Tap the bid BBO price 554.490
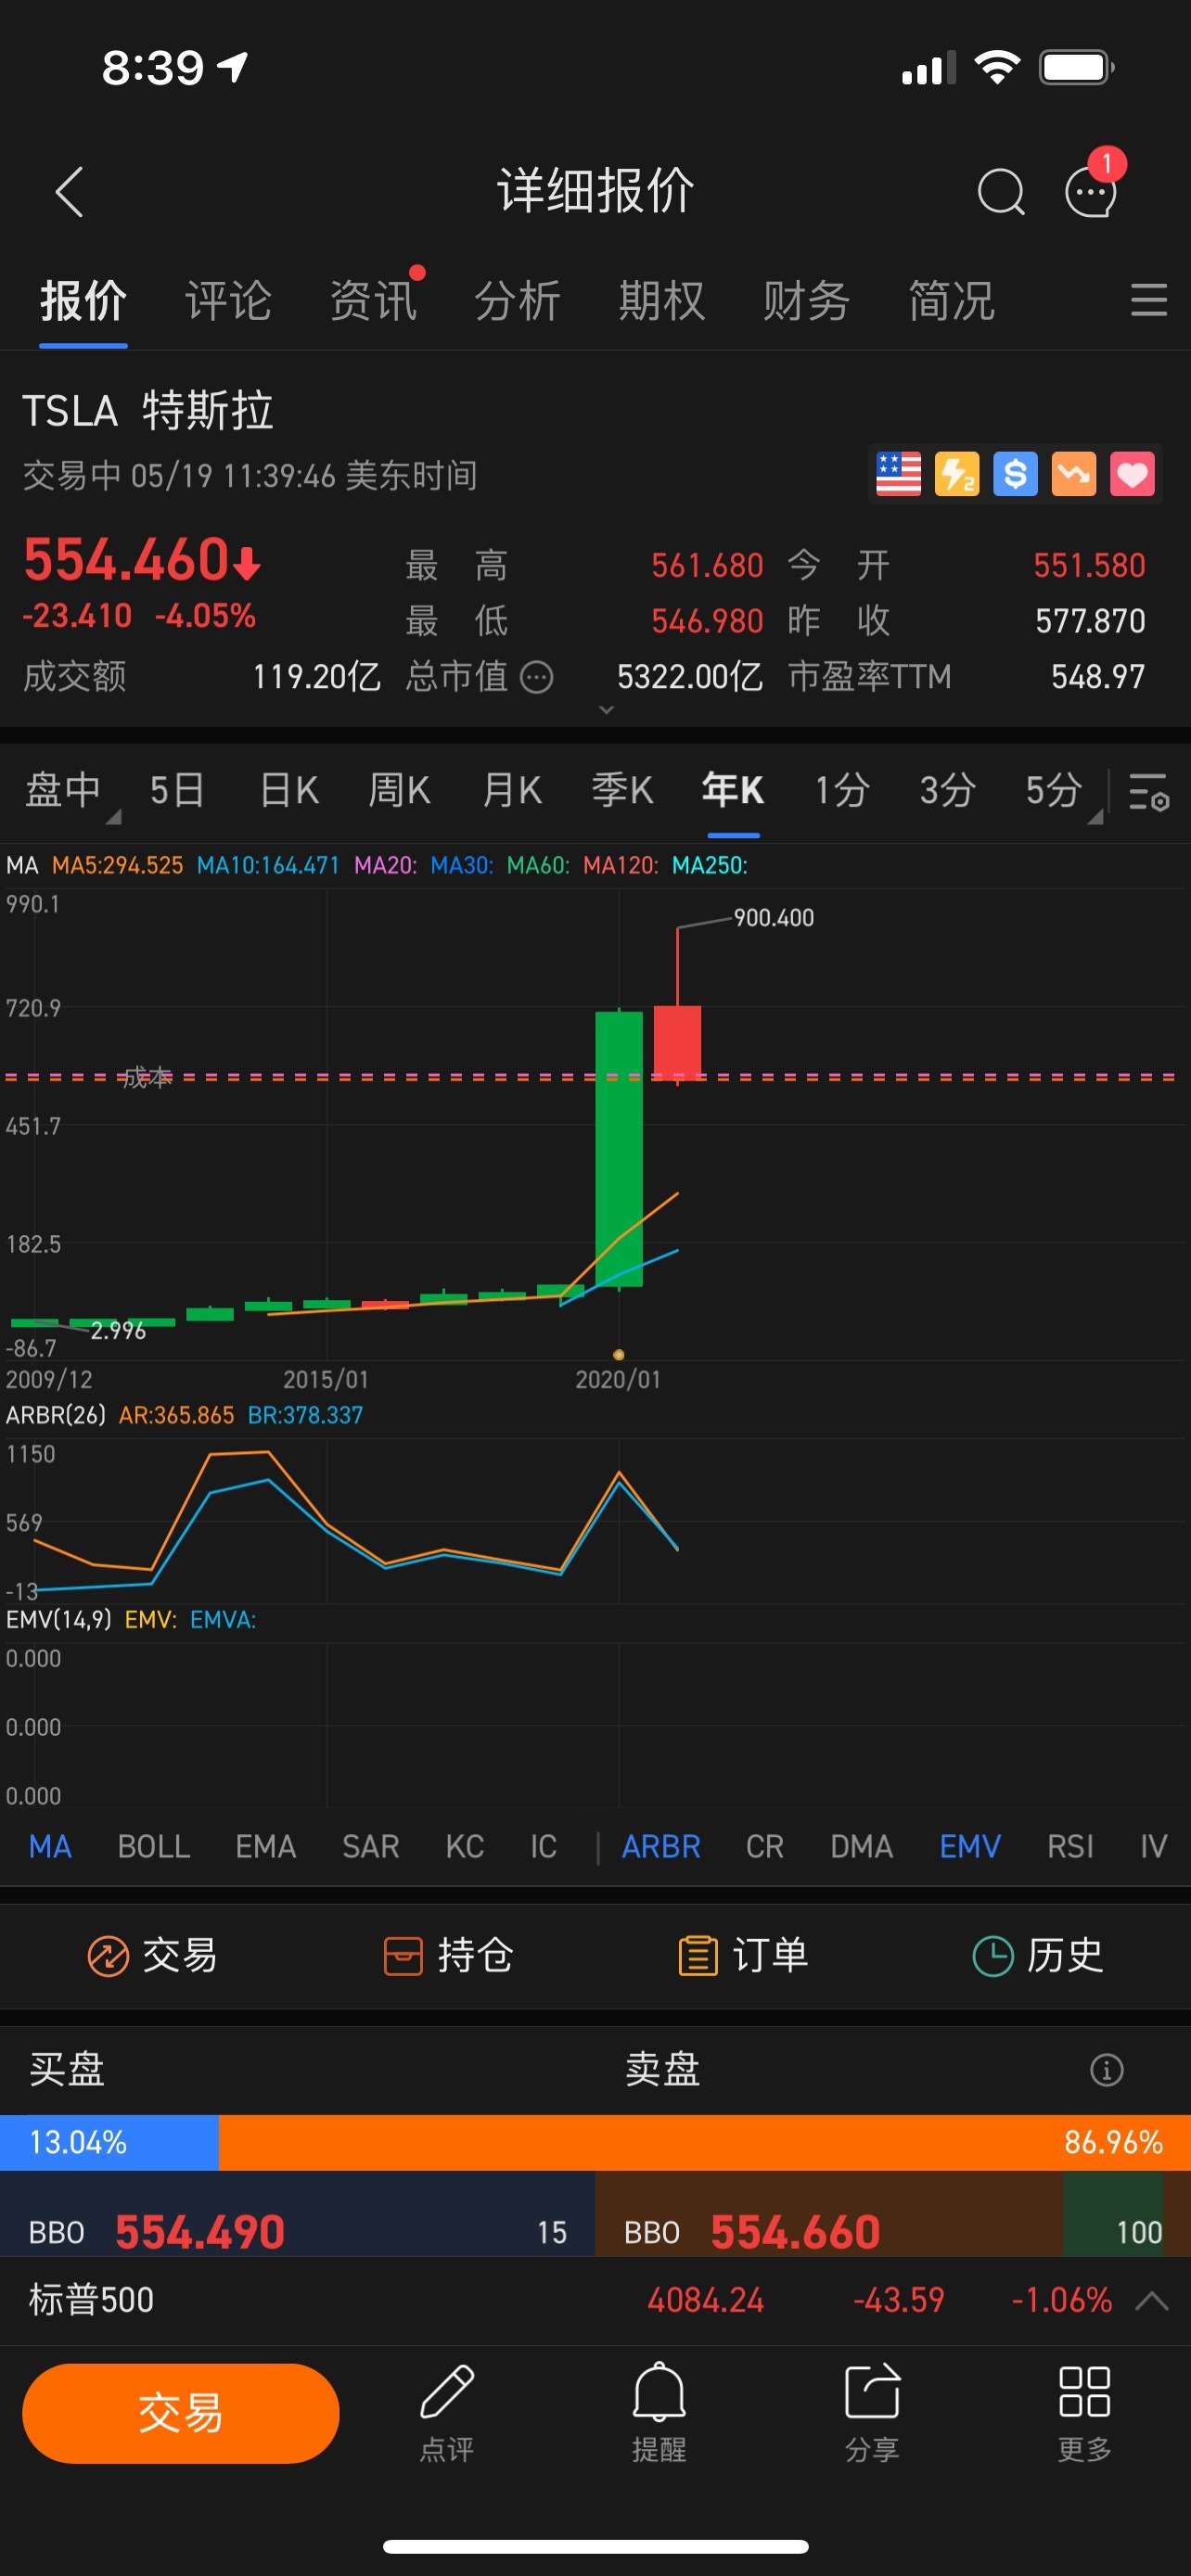 click(x=200, y=2231)
